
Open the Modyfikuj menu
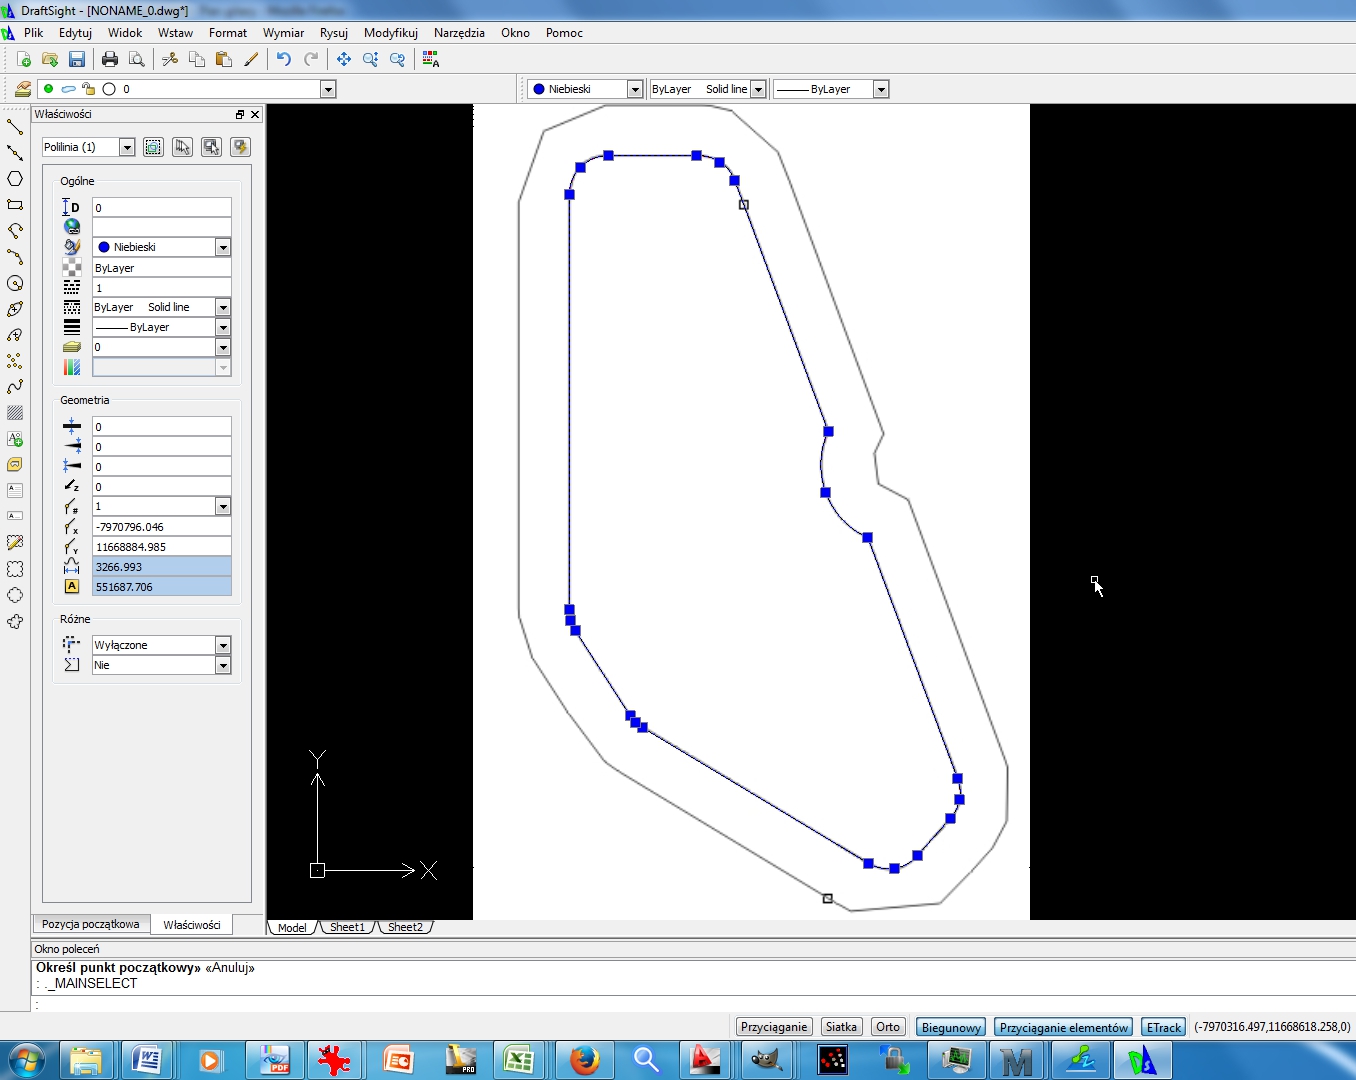[x=390, y=33]
